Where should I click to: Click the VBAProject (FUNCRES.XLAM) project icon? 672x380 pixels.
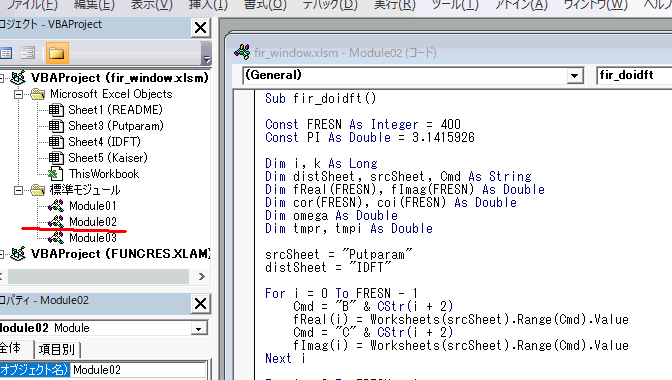point(18,254)
